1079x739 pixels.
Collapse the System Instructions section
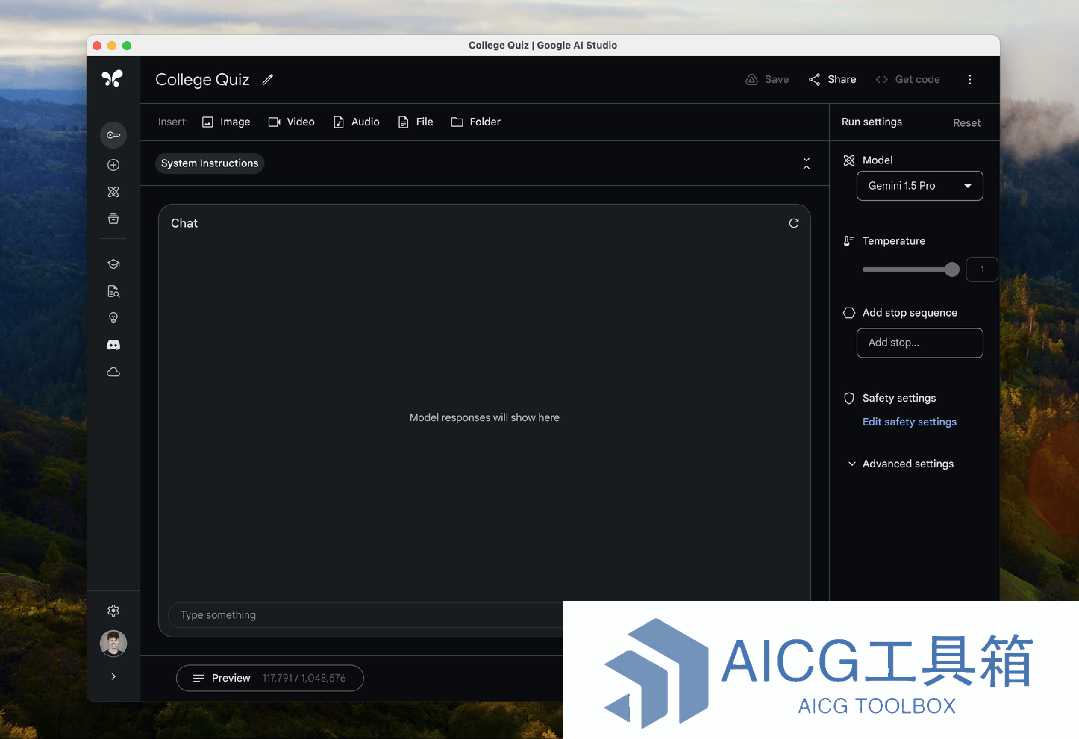point(806,163)
